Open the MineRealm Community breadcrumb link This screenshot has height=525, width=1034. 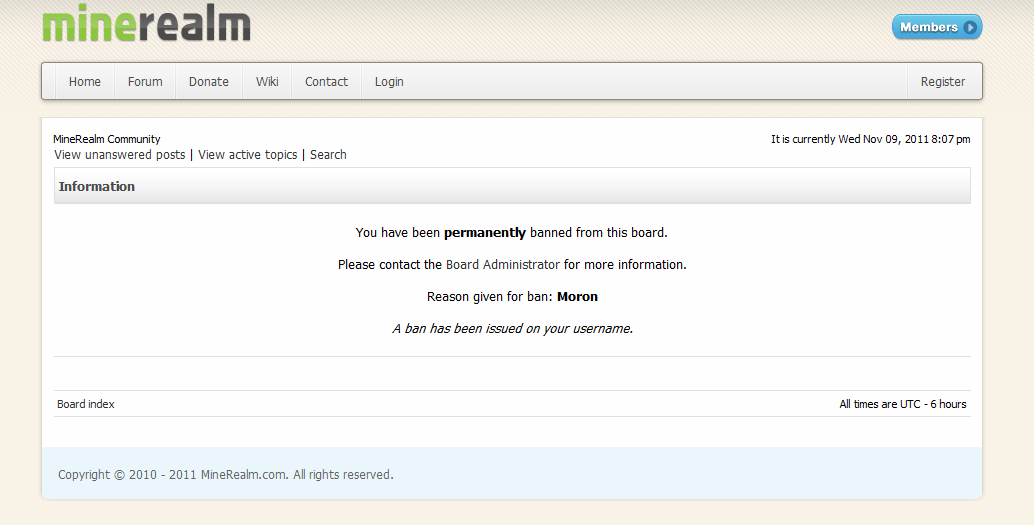pos(107,139)
